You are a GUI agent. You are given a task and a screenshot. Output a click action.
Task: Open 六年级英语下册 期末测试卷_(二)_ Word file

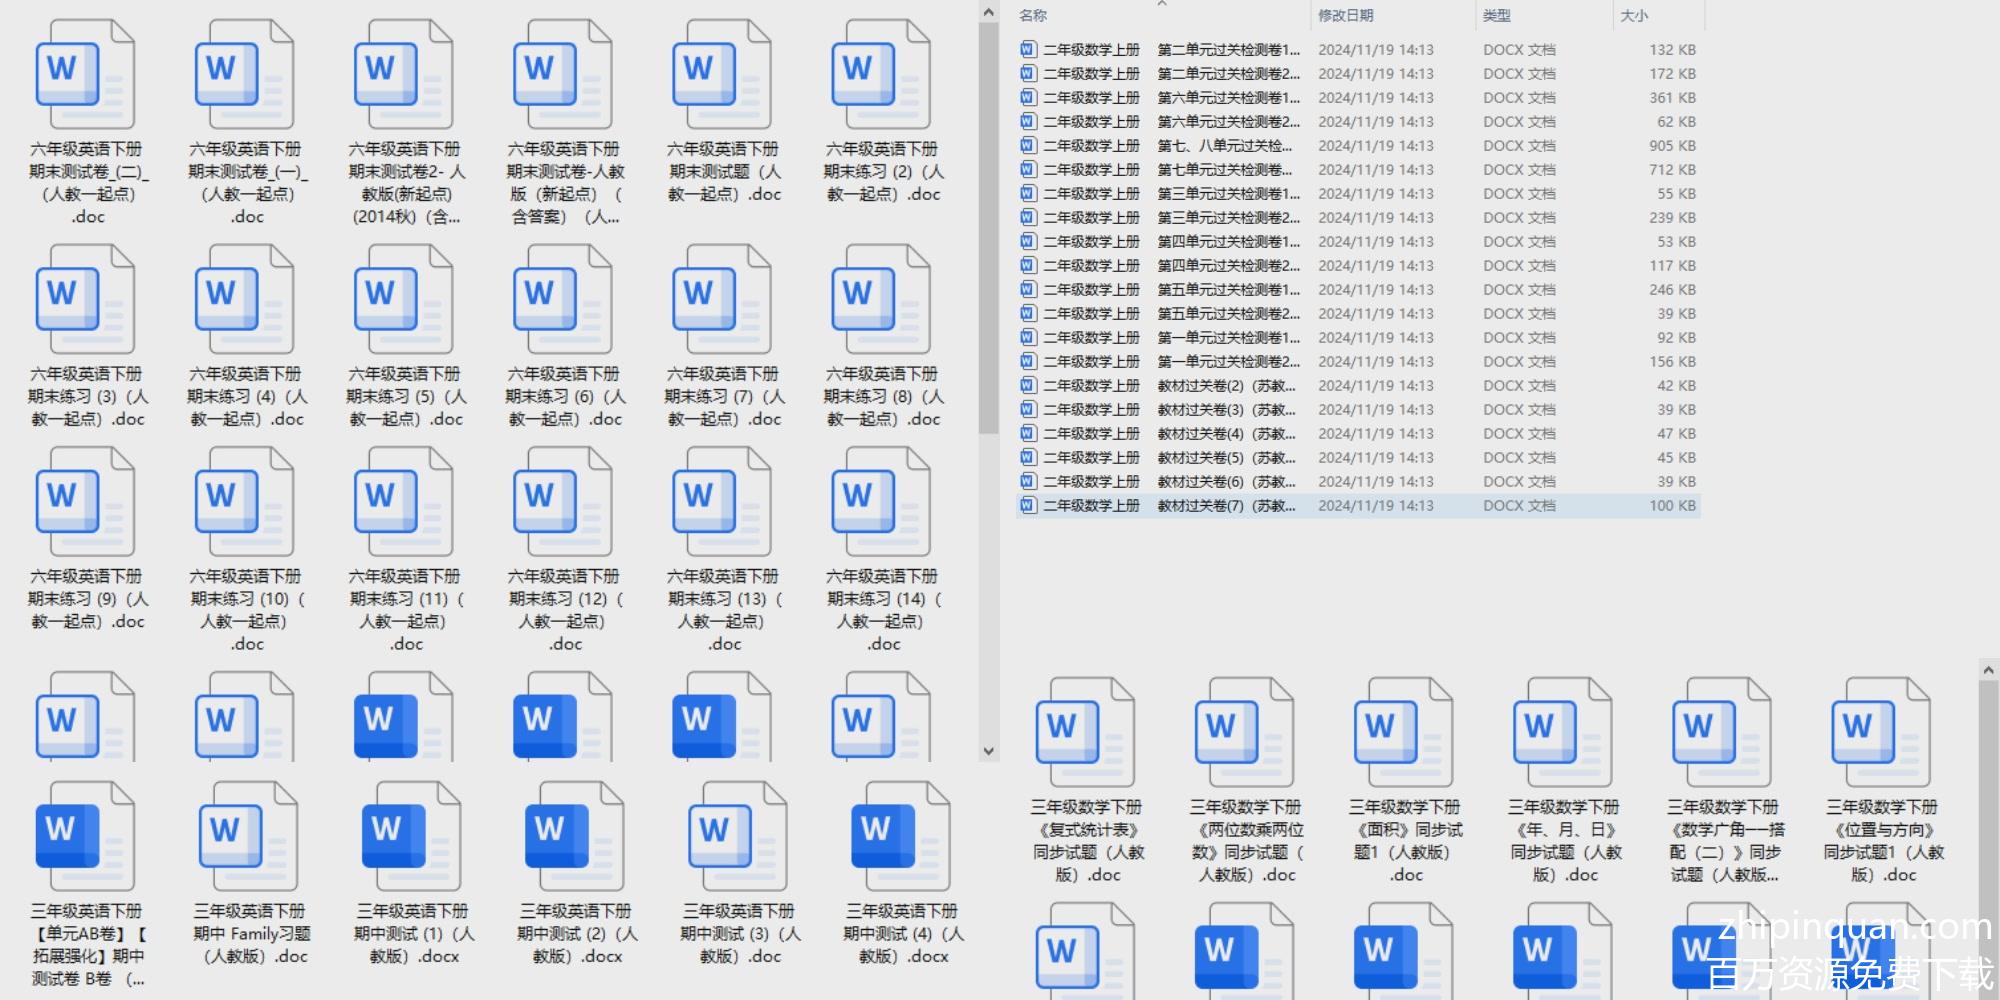85,76
